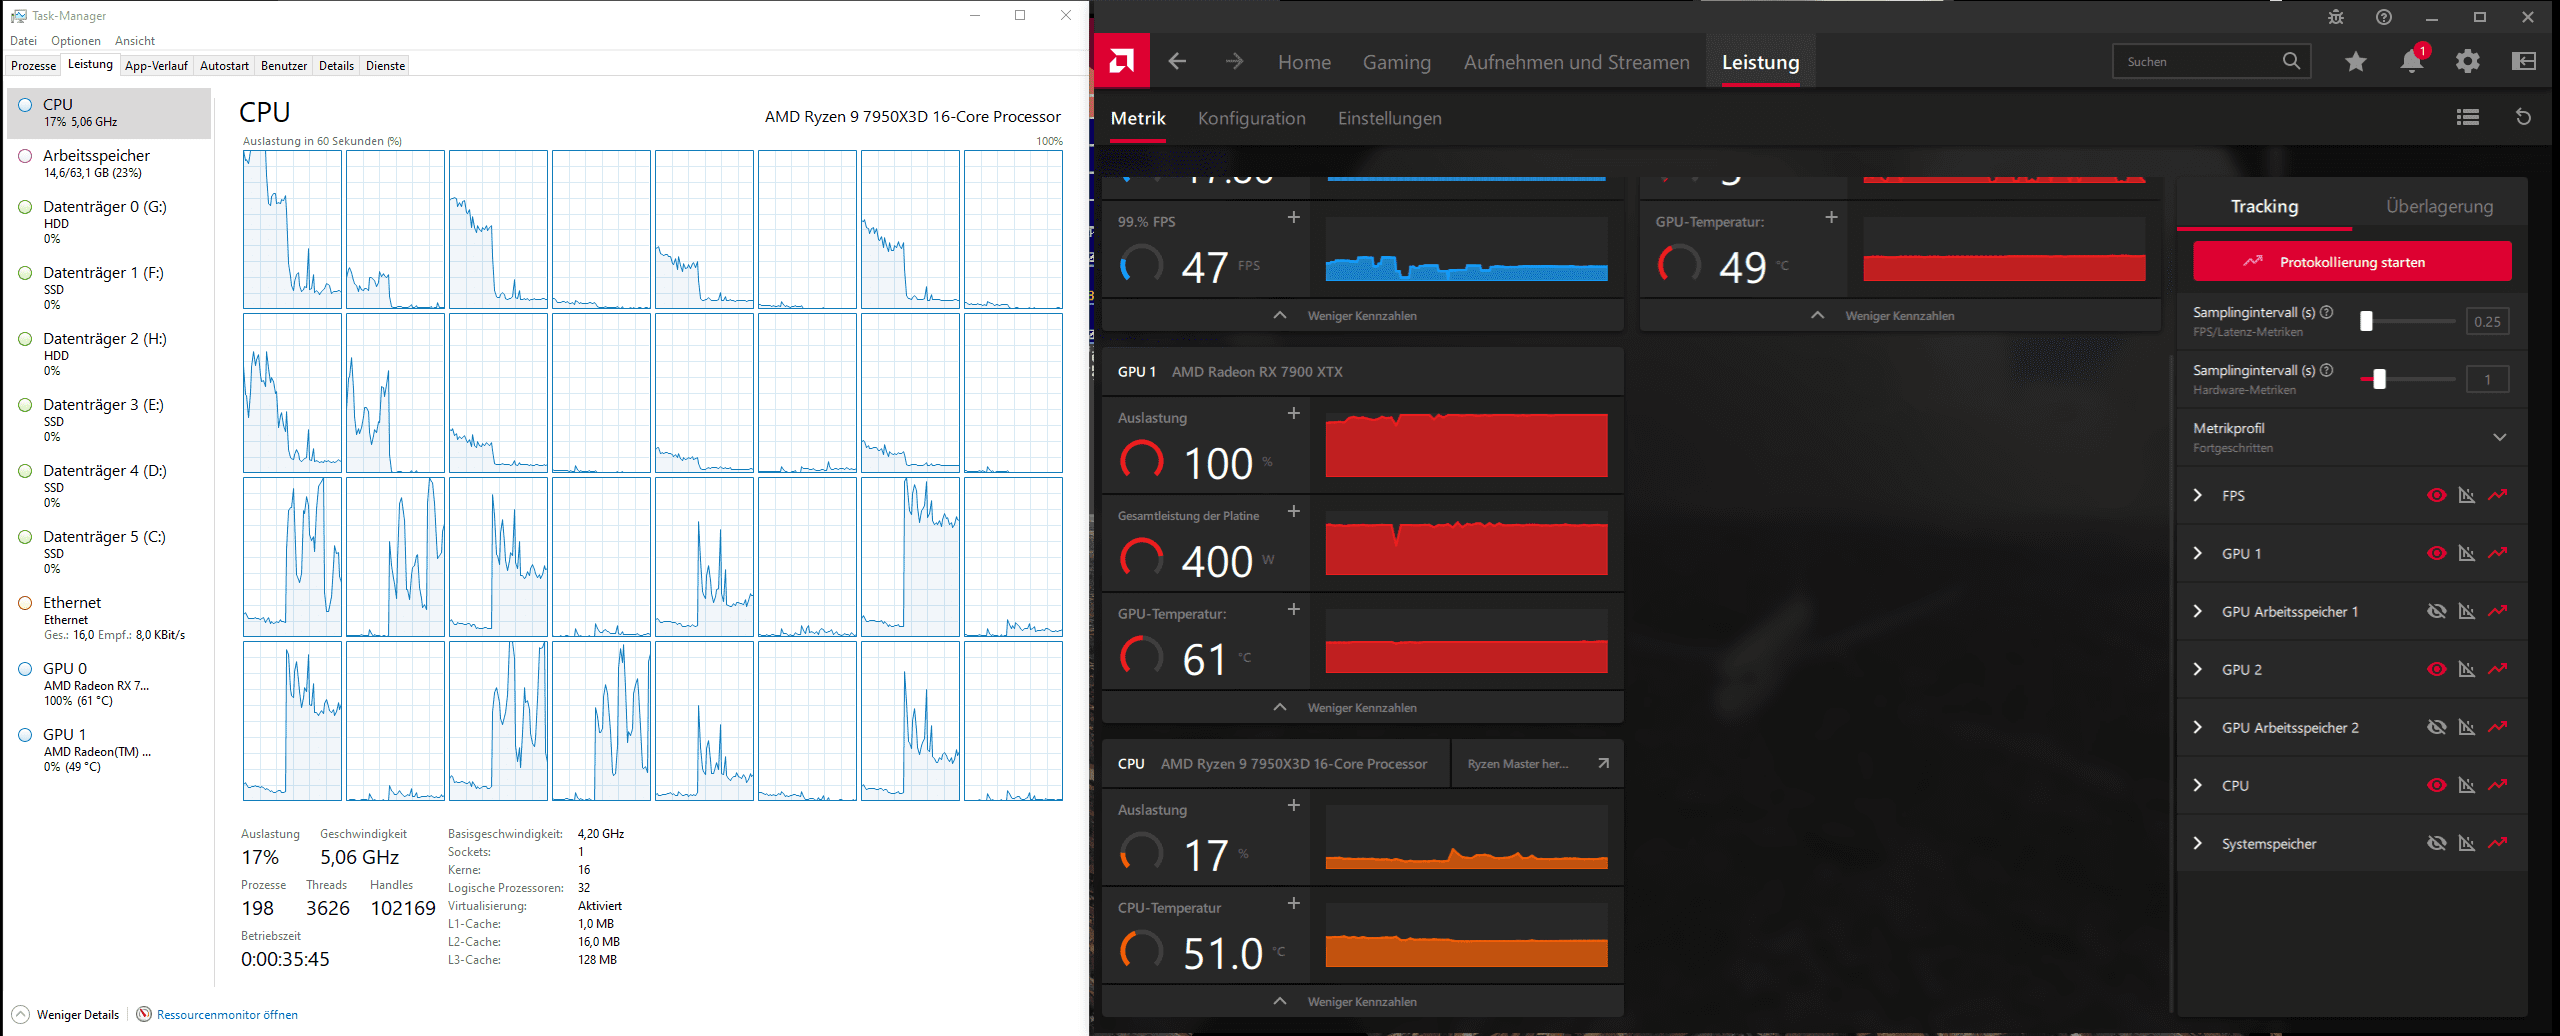The width and height of the screenshot is (2560, 1036).
Task: Click the overlay scale icon for FPS row
Action: click(2467, 495)
